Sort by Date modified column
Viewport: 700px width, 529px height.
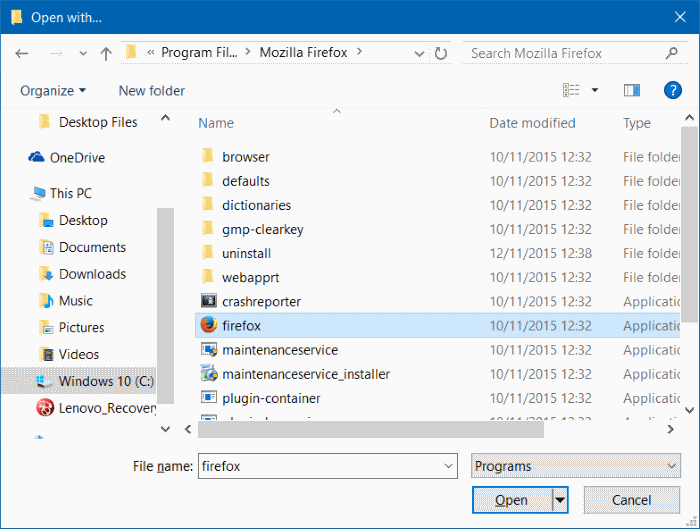(532, 123)
